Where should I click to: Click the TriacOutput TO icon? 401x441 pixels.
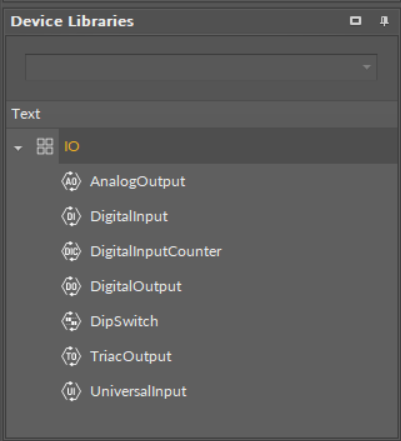click(71, 356)
